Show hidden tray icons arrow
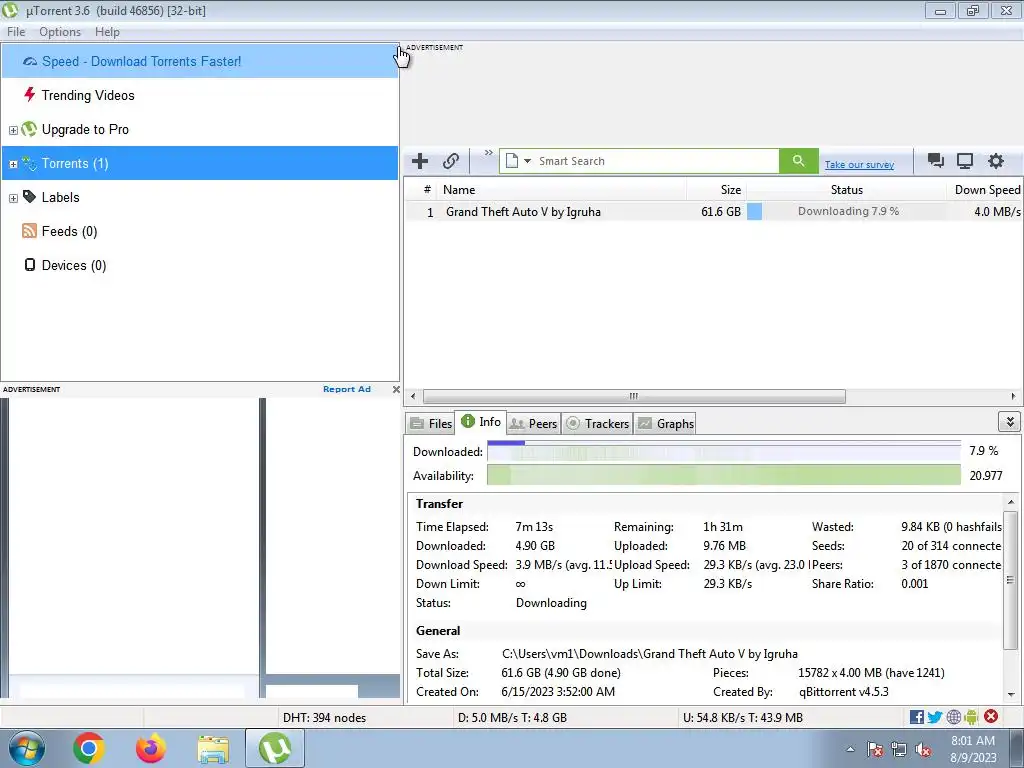The width and height of the screenshot is (1024, 768). click(x=850, y=750)
